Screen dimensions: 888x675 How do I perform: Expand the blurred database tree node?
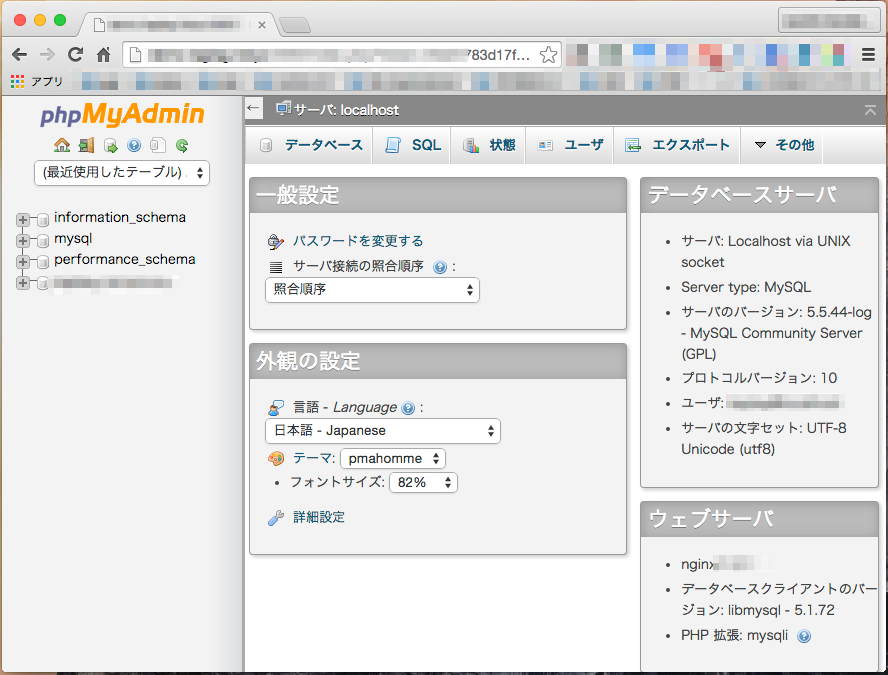23,283
